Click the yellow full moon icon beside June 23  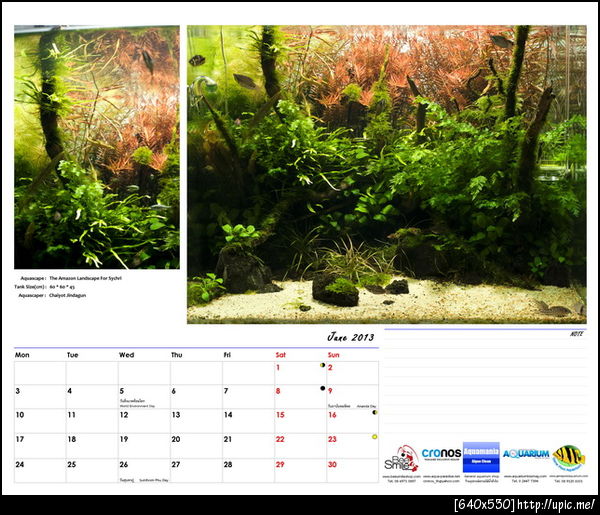coord(375,437)
